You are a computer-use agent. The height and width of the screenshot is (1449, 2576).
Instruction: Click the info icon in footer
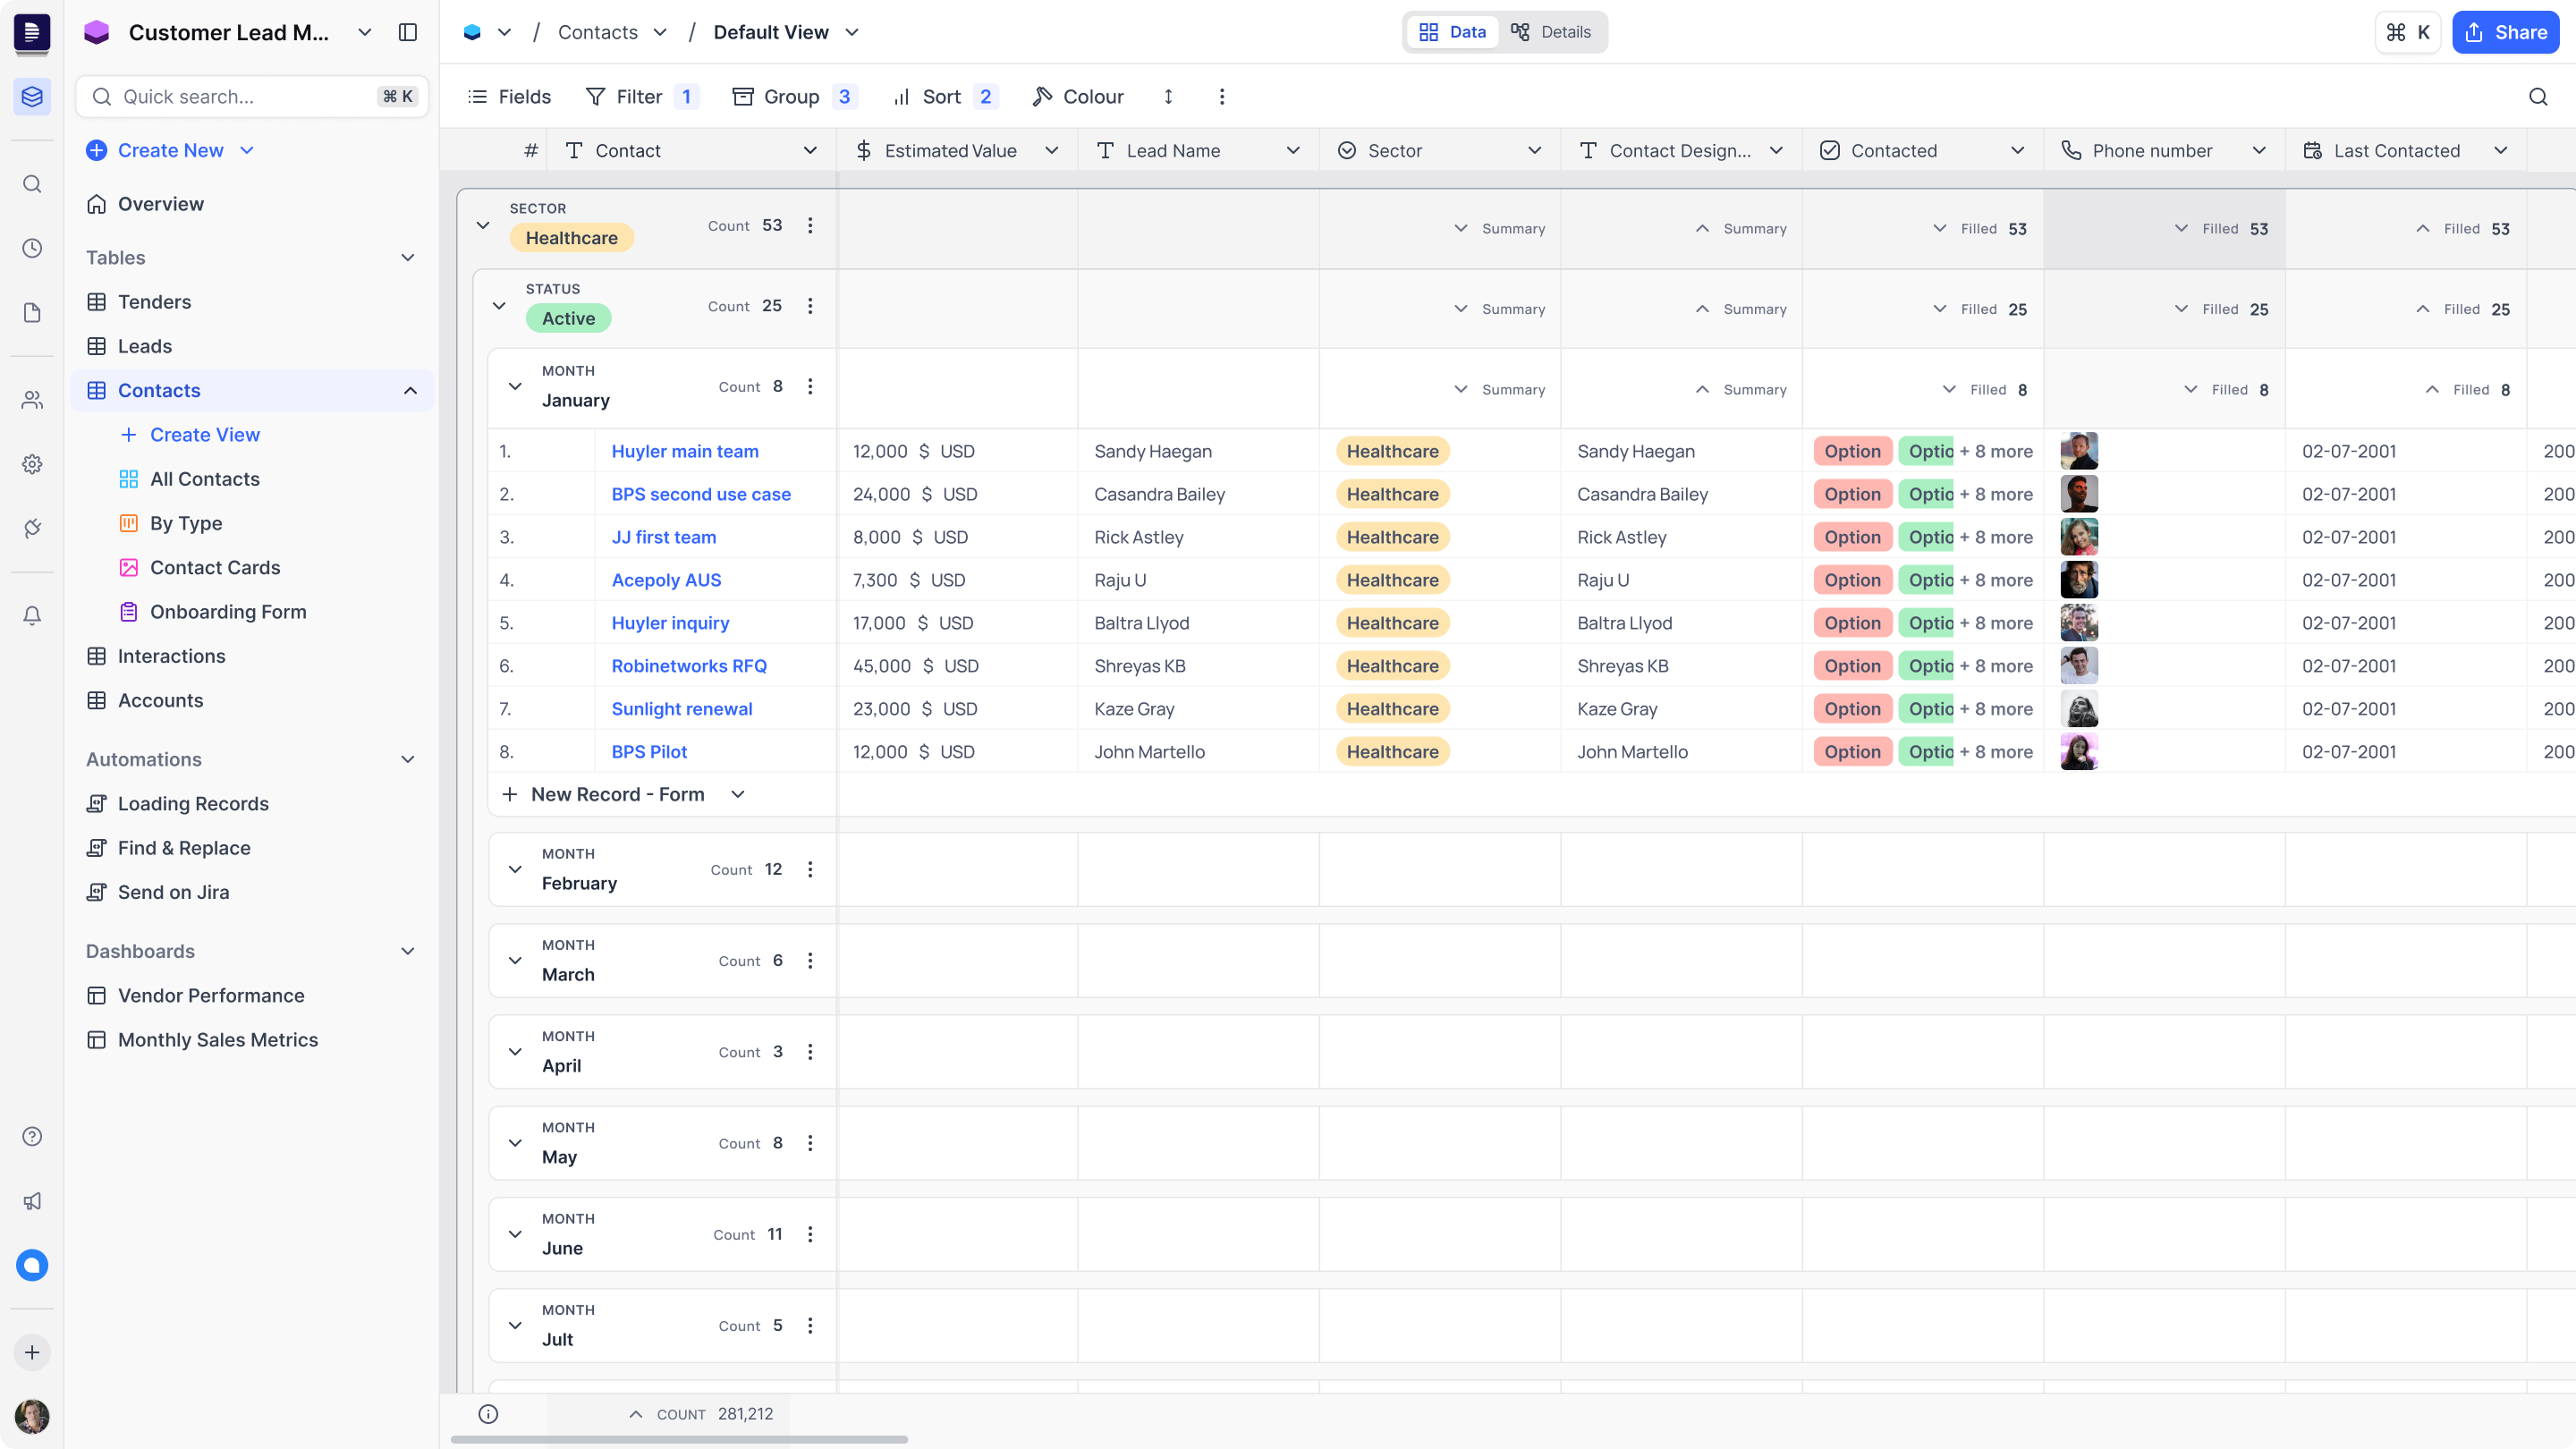click(x=488, y=1413)
